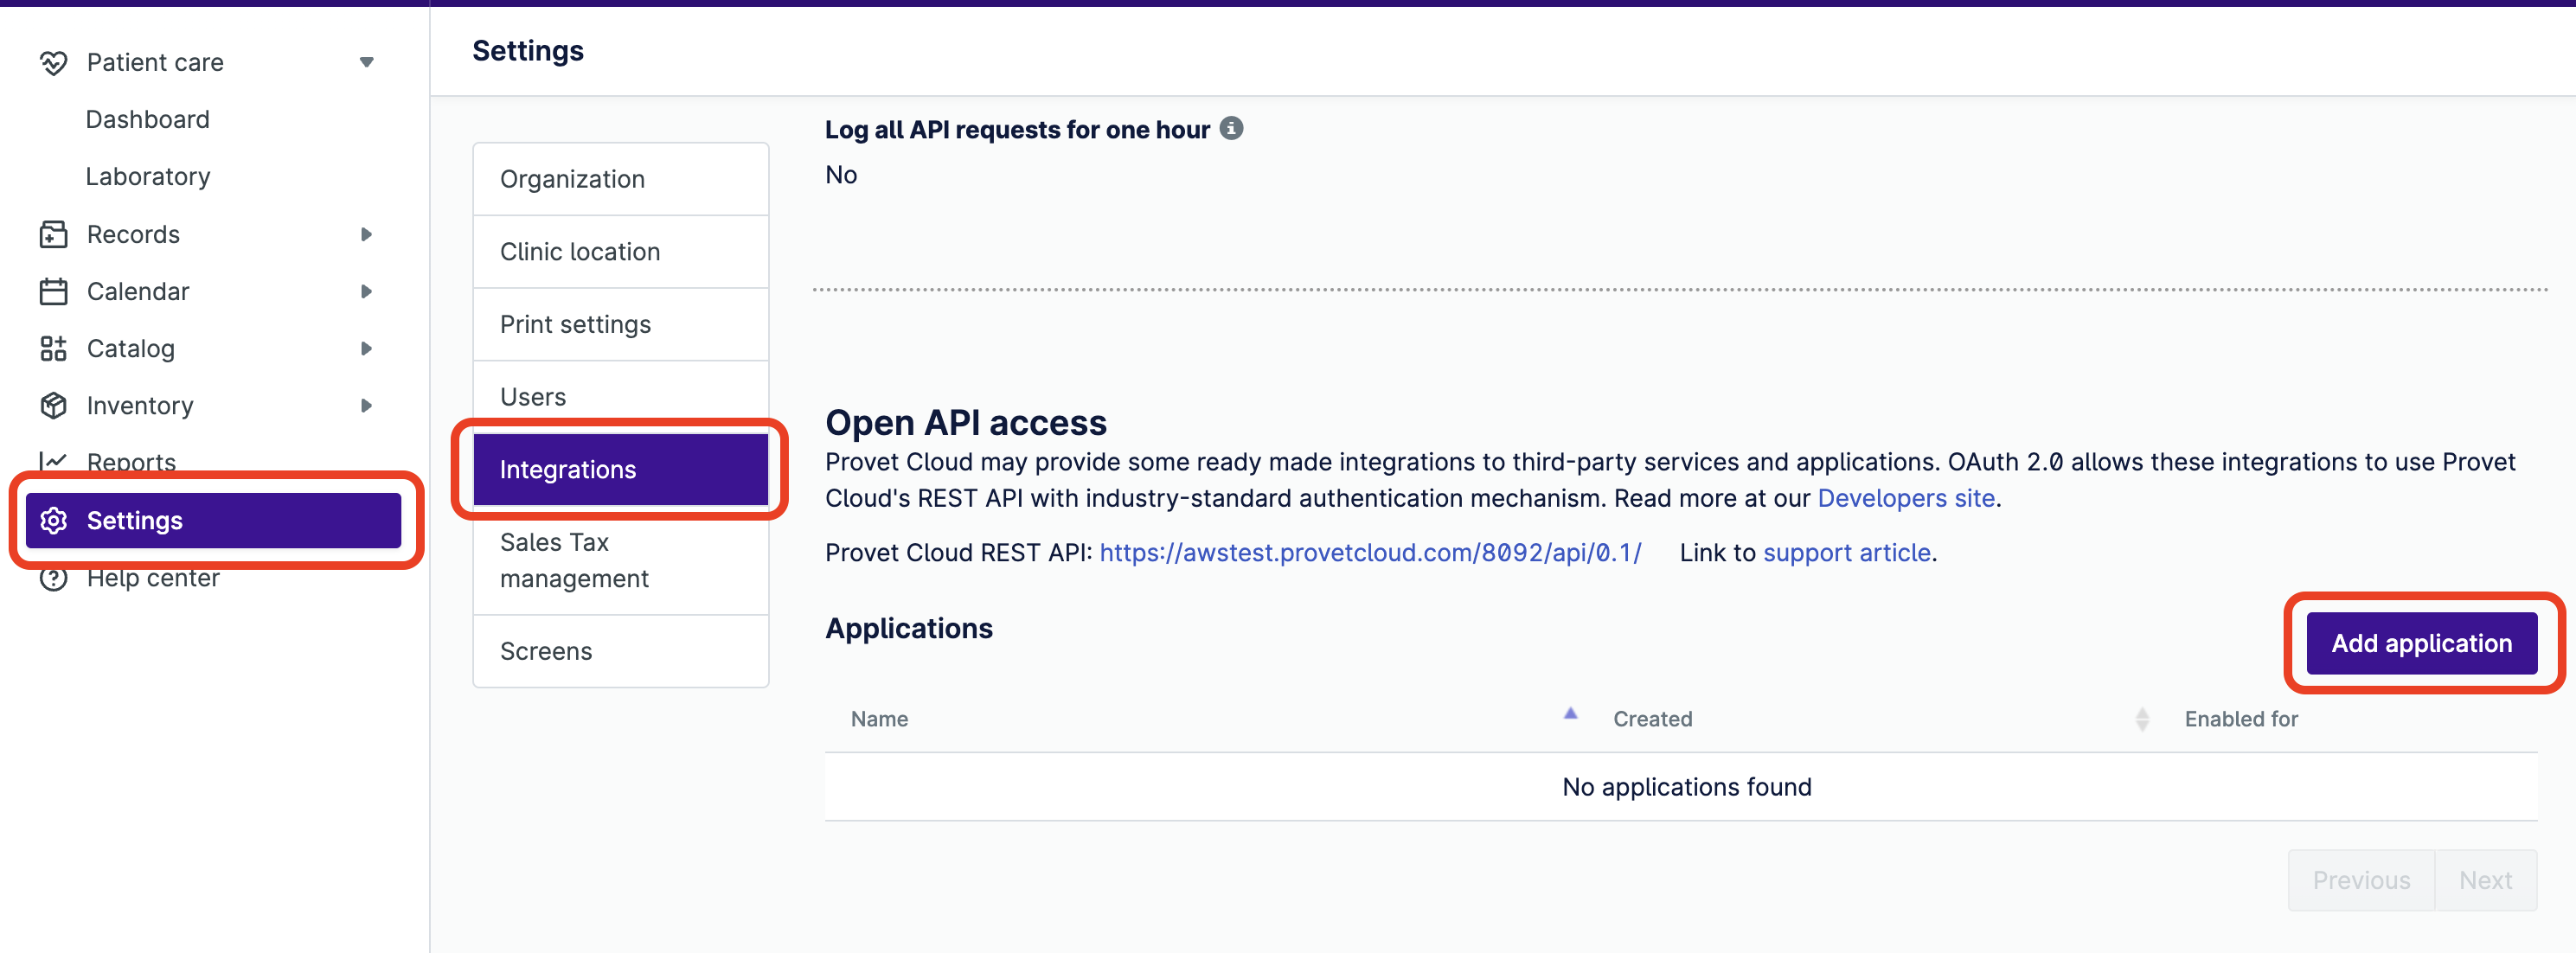This screenshot has width=2576, height=953.
Task: Click the Reports chart icon
Action: pyautogui.click(x=53, y=461)
